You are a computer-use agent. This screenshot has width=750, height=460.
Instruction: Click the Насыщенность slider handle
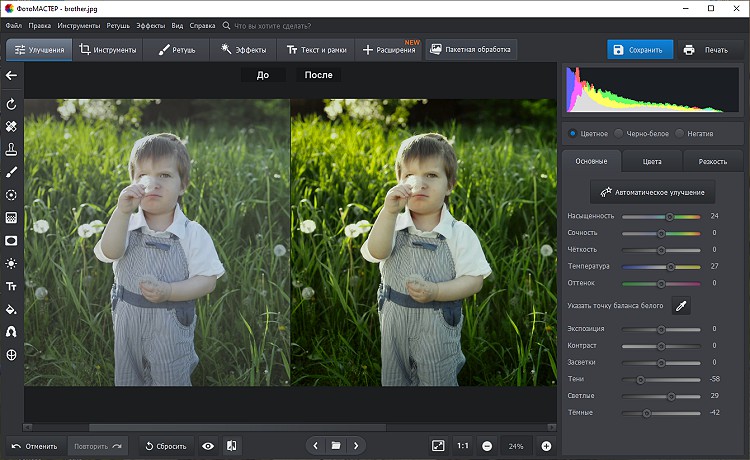point(669,216)
